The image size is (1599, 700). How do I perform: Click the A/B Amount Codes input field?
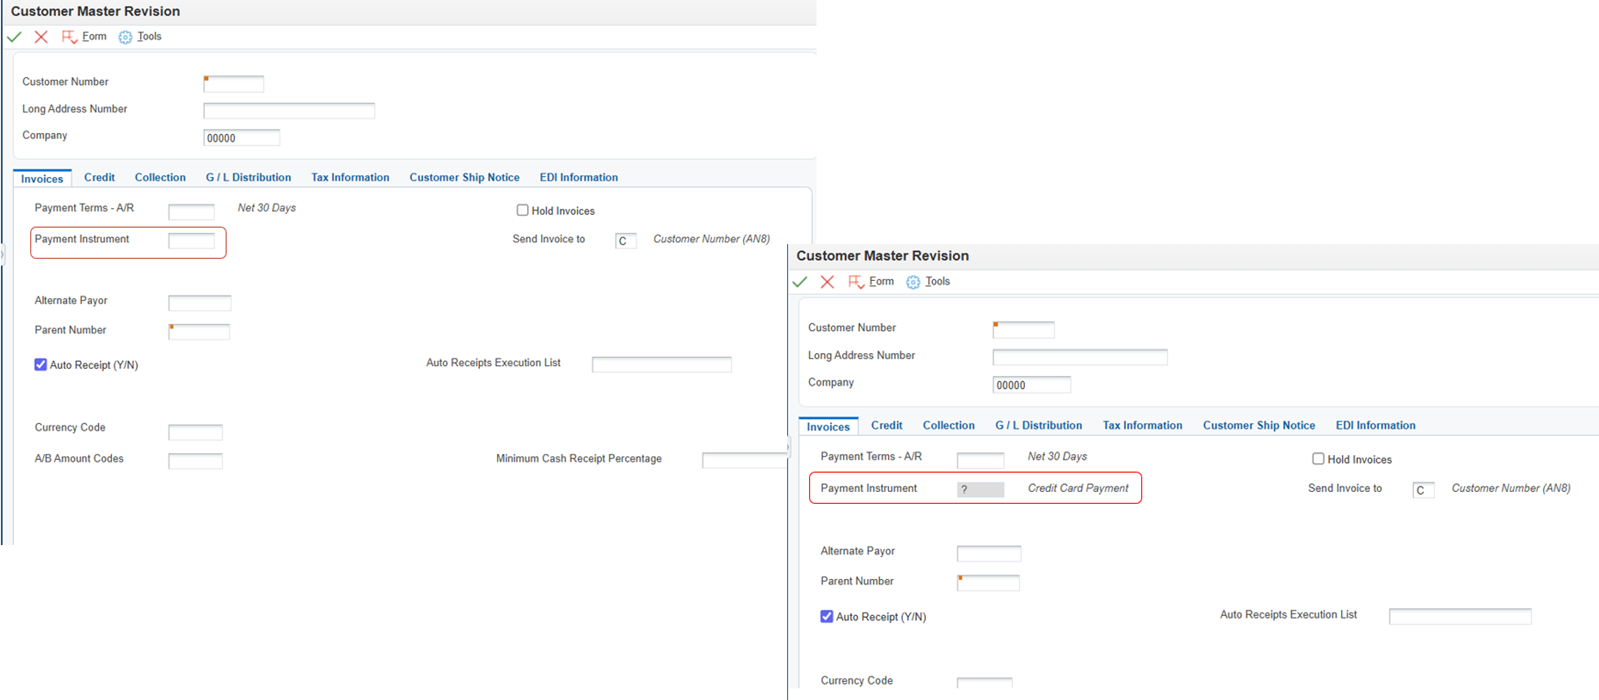[195, 461]
